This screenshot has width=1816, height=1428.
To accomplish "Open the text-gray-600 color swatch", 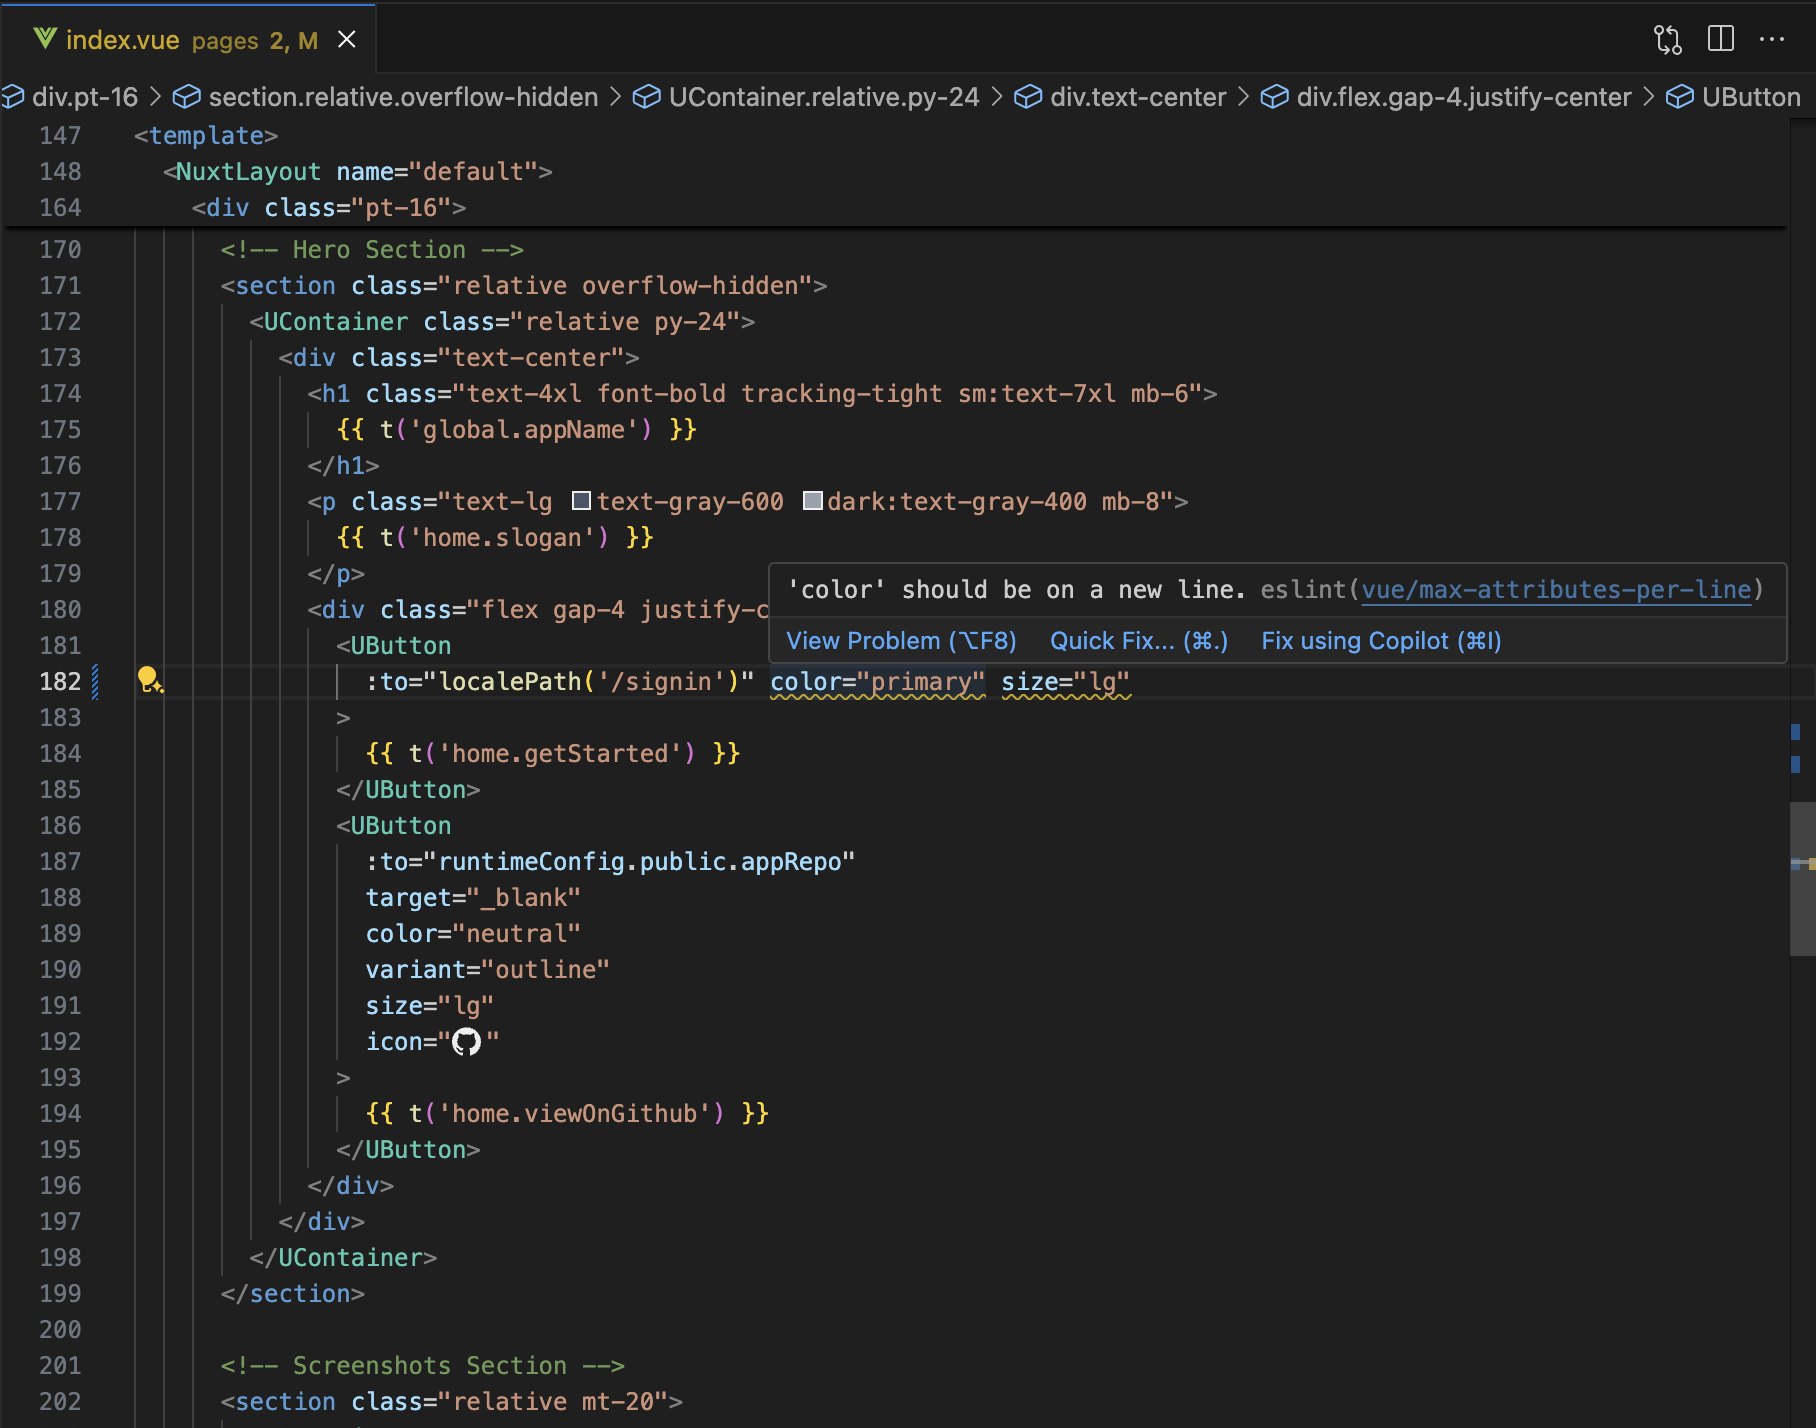I will [581, 501].
